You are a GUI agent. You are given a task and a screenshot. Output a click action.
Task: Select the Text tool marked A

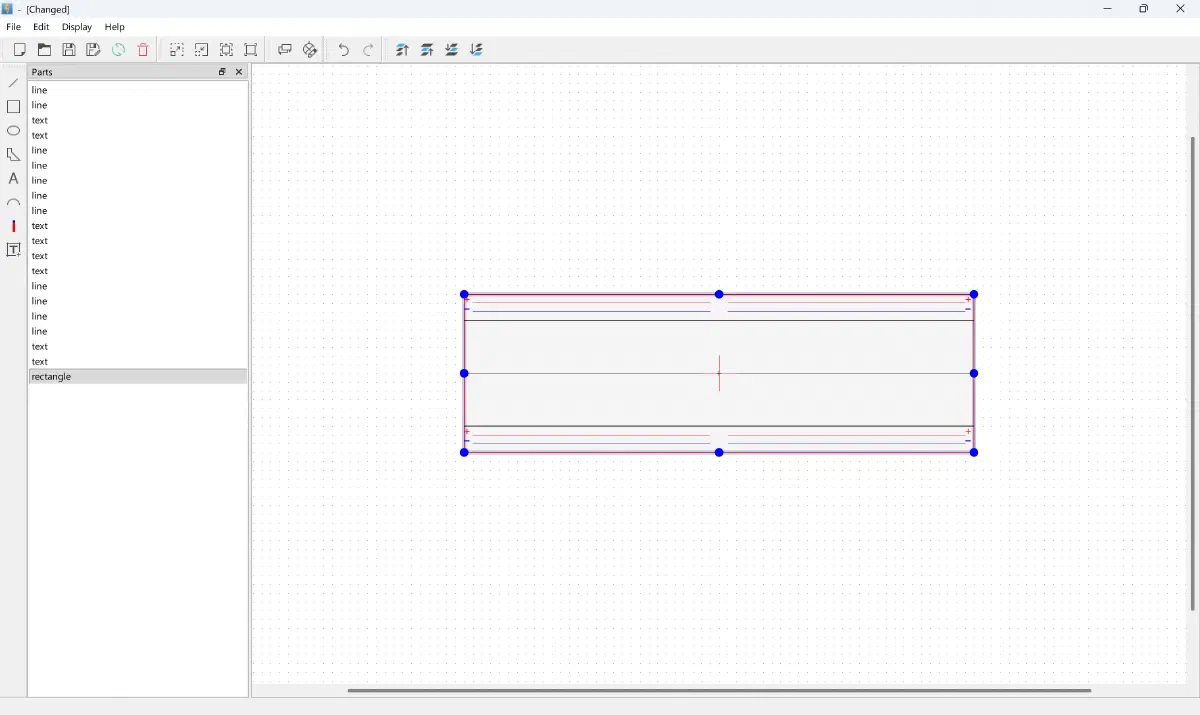[13, 179]
